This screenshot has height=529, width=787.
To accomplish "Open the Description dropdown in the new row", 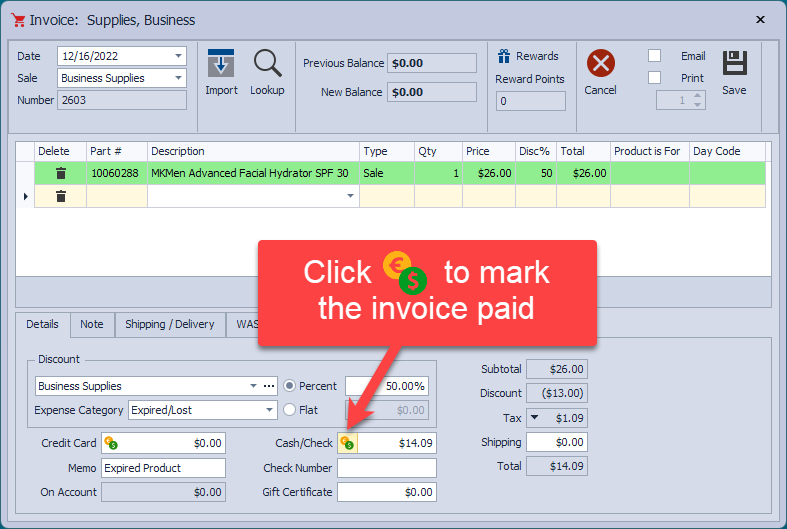I will pos(350,196).
